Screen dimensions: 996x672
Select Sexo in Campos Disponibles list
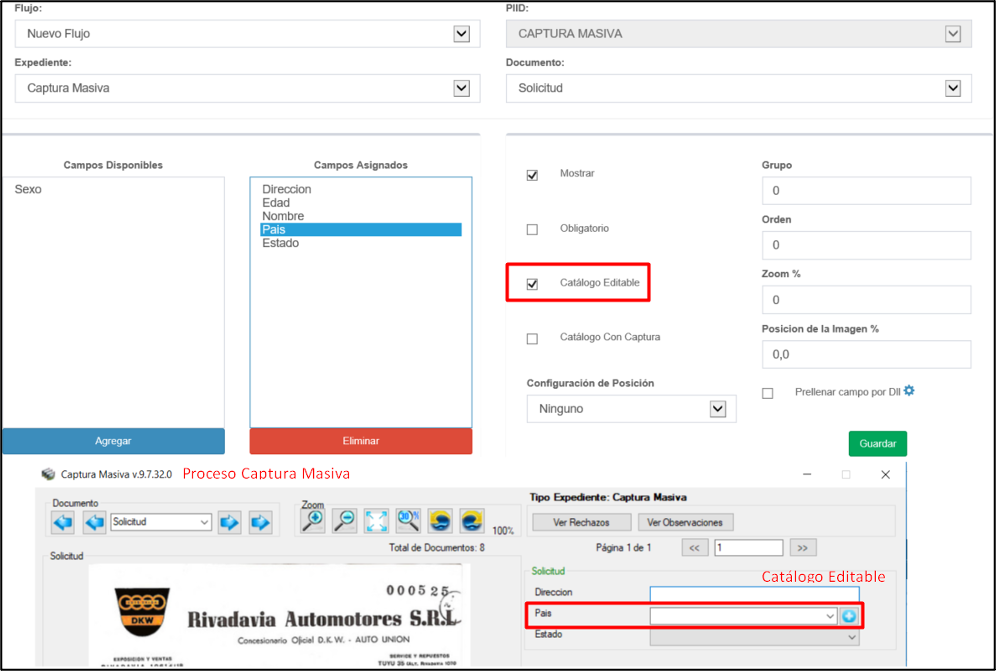point(28,189)
